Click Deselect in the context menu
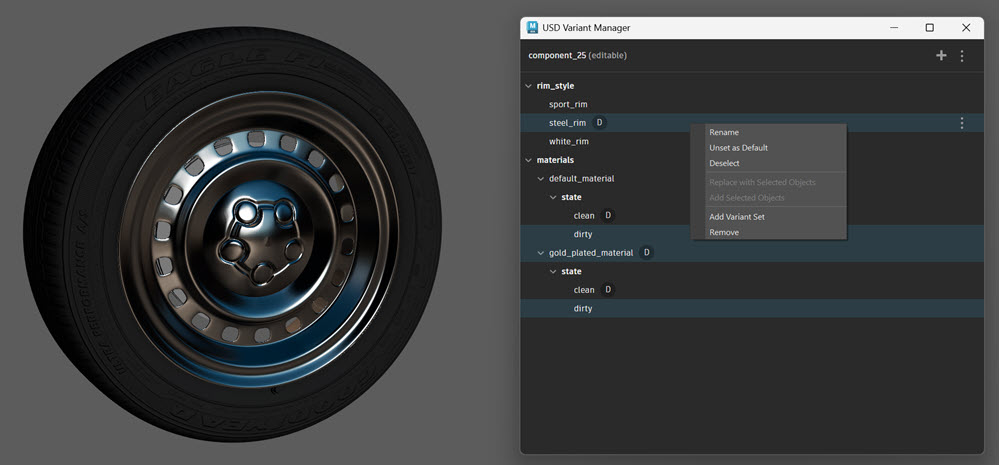This screenshot has width=1000, height=465. click(724, 163)
